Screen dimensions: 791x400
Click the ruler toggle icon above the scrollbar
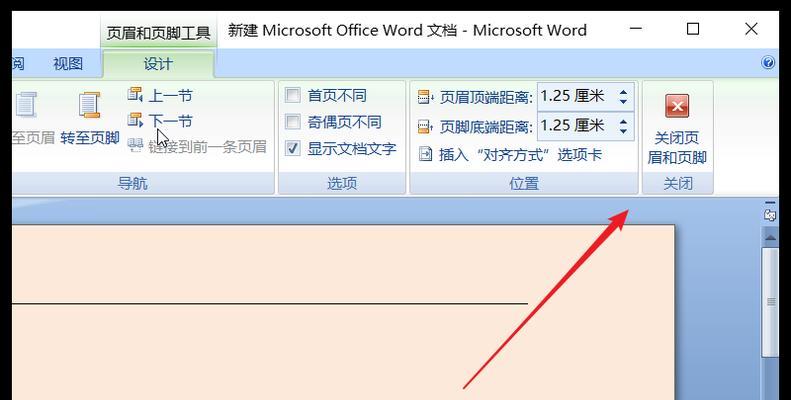770,215
